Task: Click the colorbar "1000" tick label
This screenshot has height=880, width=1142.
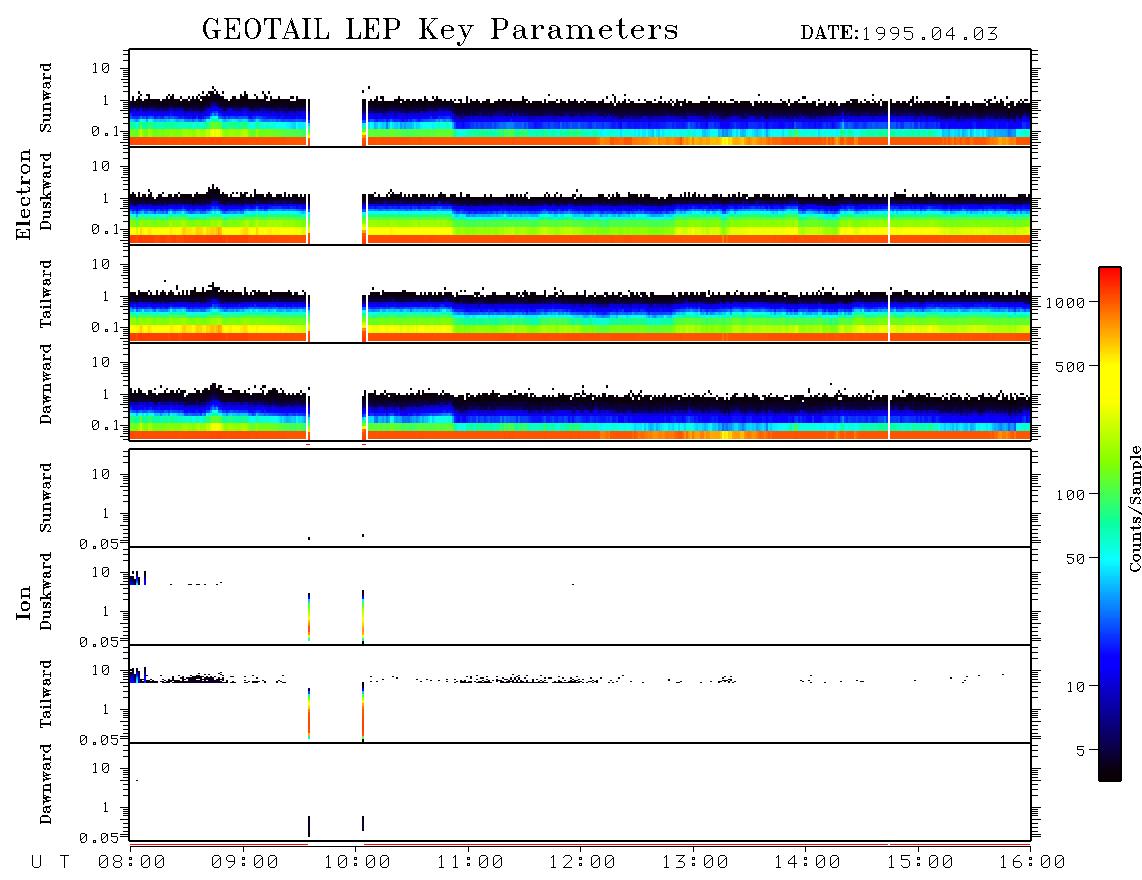Action: (x=1065, y=302)
